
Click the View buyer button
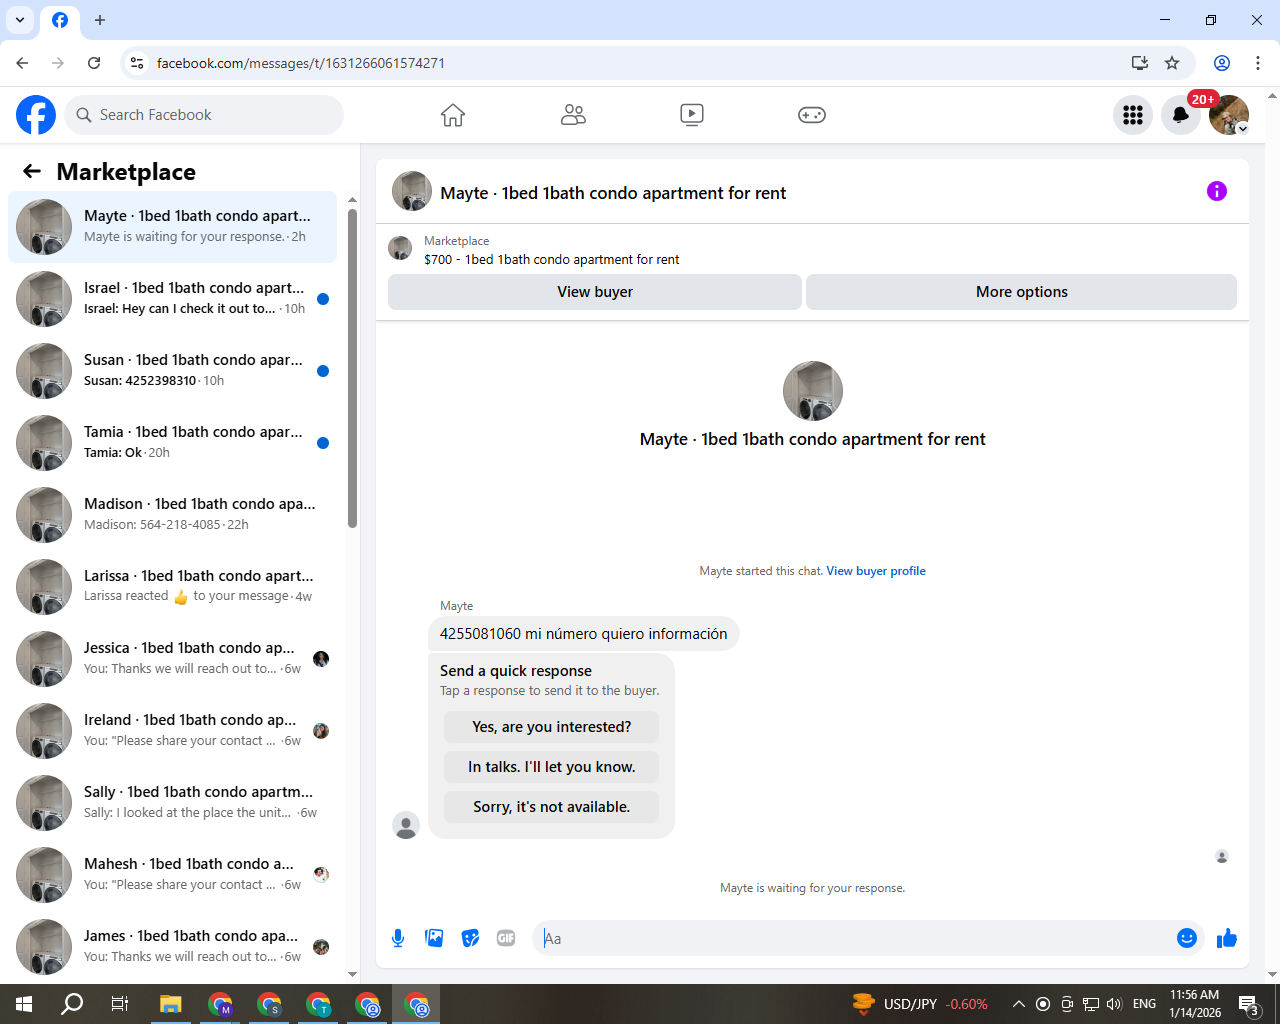pyautogui.click(x=595, y=292)
